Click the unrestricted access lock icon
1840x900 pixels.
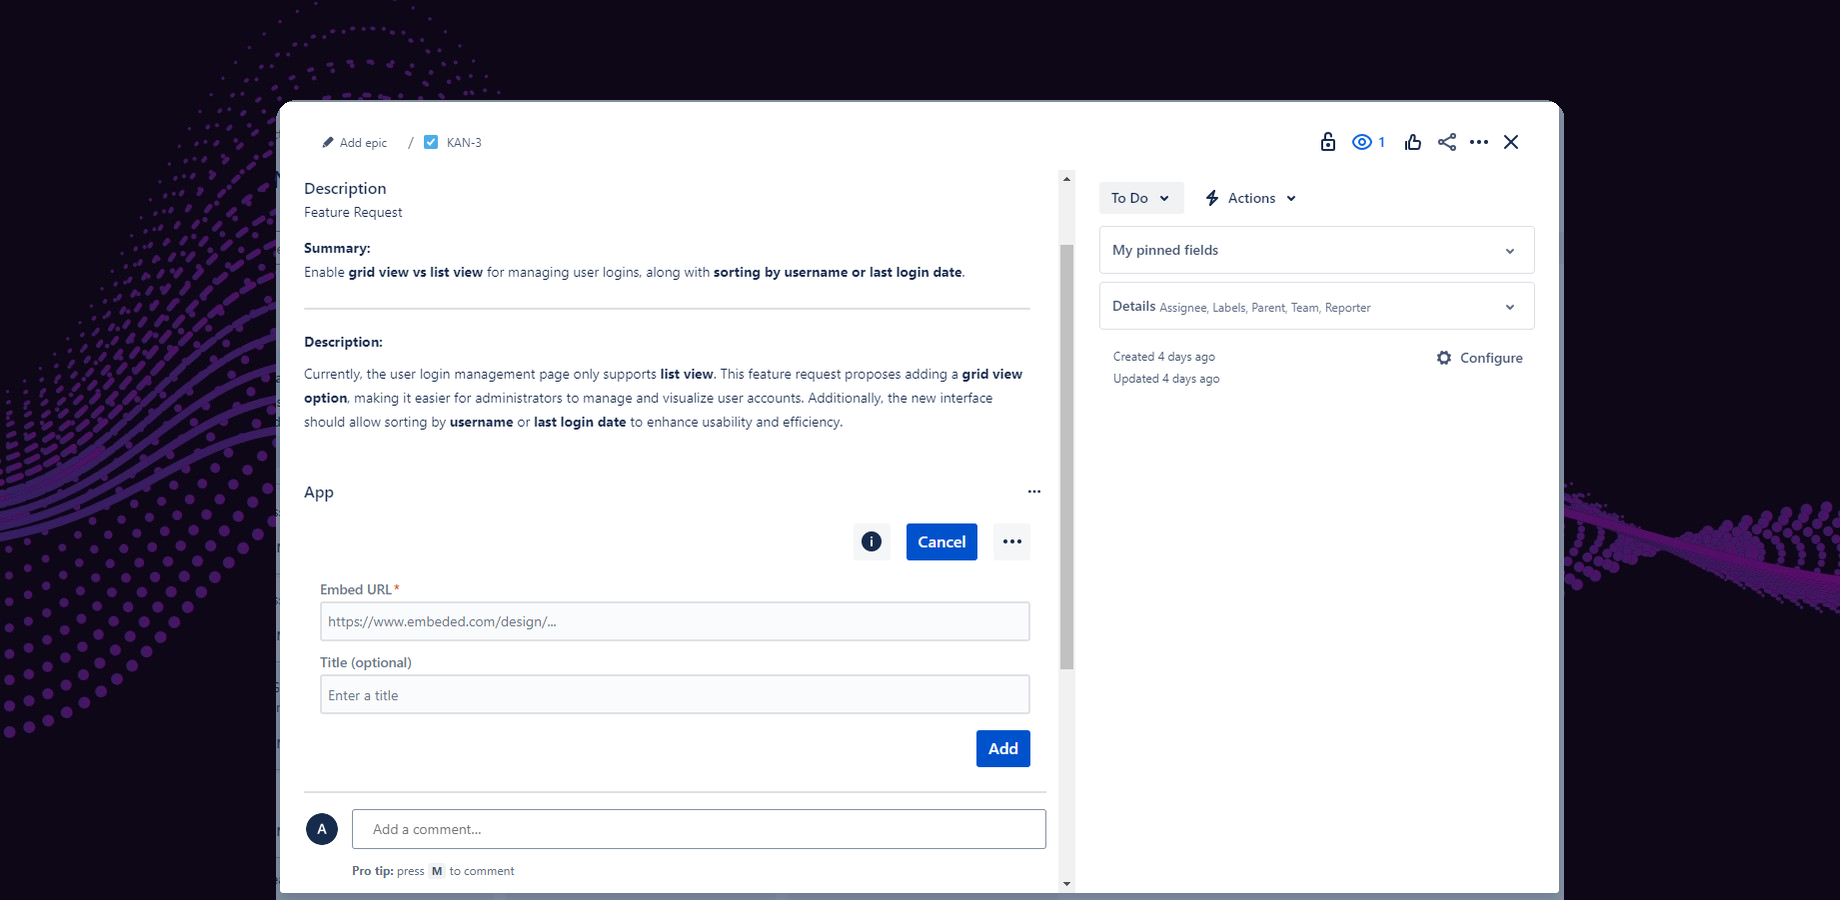point(1327,141)
